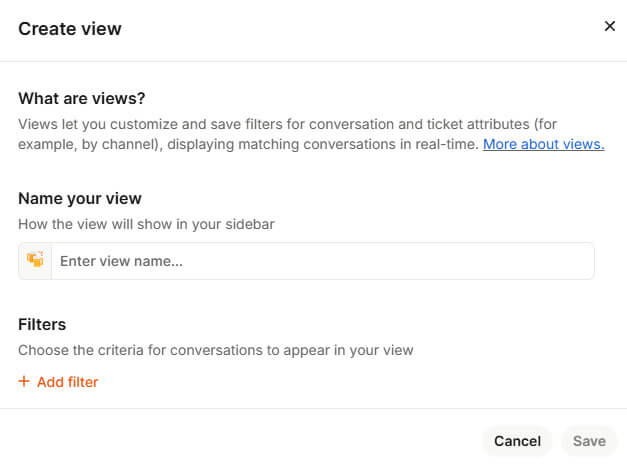Focus the Enter view name field
The image size is (627, 464).
(x=320, y=261)
